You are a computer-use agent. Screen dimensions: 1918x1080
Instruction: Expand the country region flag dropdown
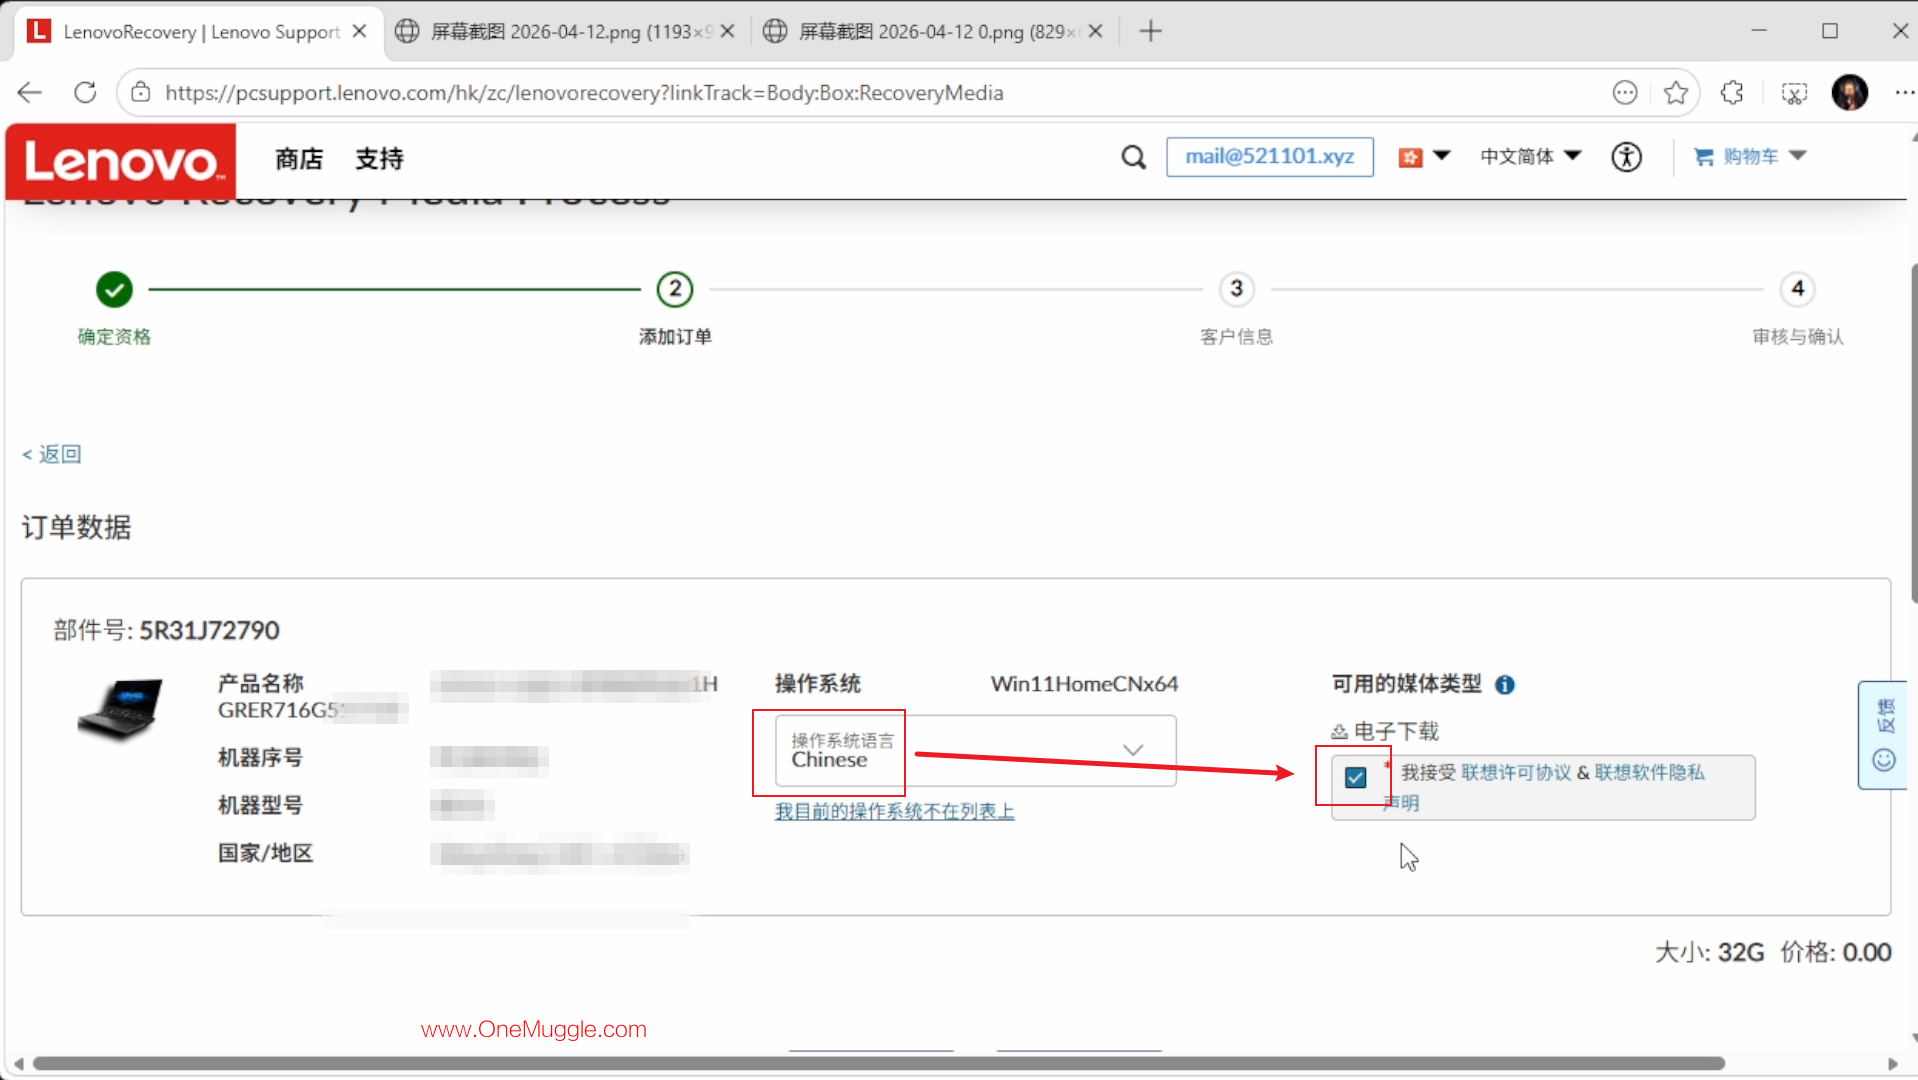pos(1442,156)
